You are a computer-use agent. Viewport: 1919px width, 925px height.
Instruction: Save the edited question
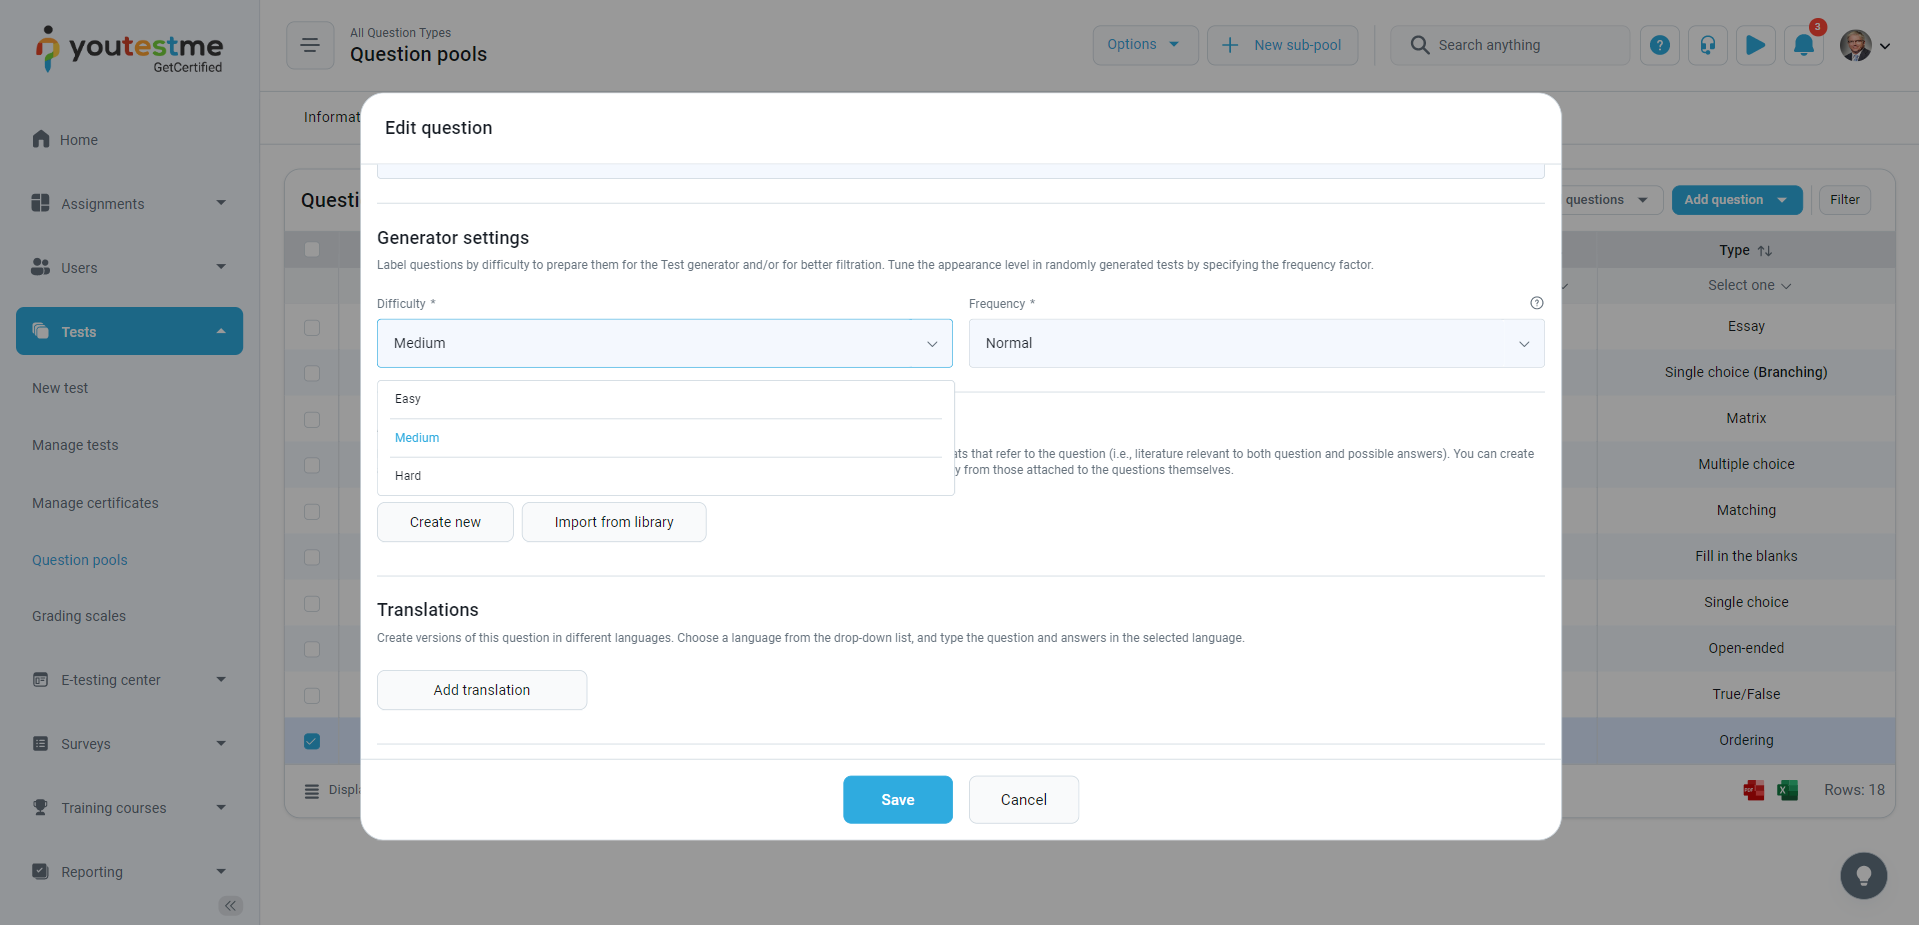[897, 800]
